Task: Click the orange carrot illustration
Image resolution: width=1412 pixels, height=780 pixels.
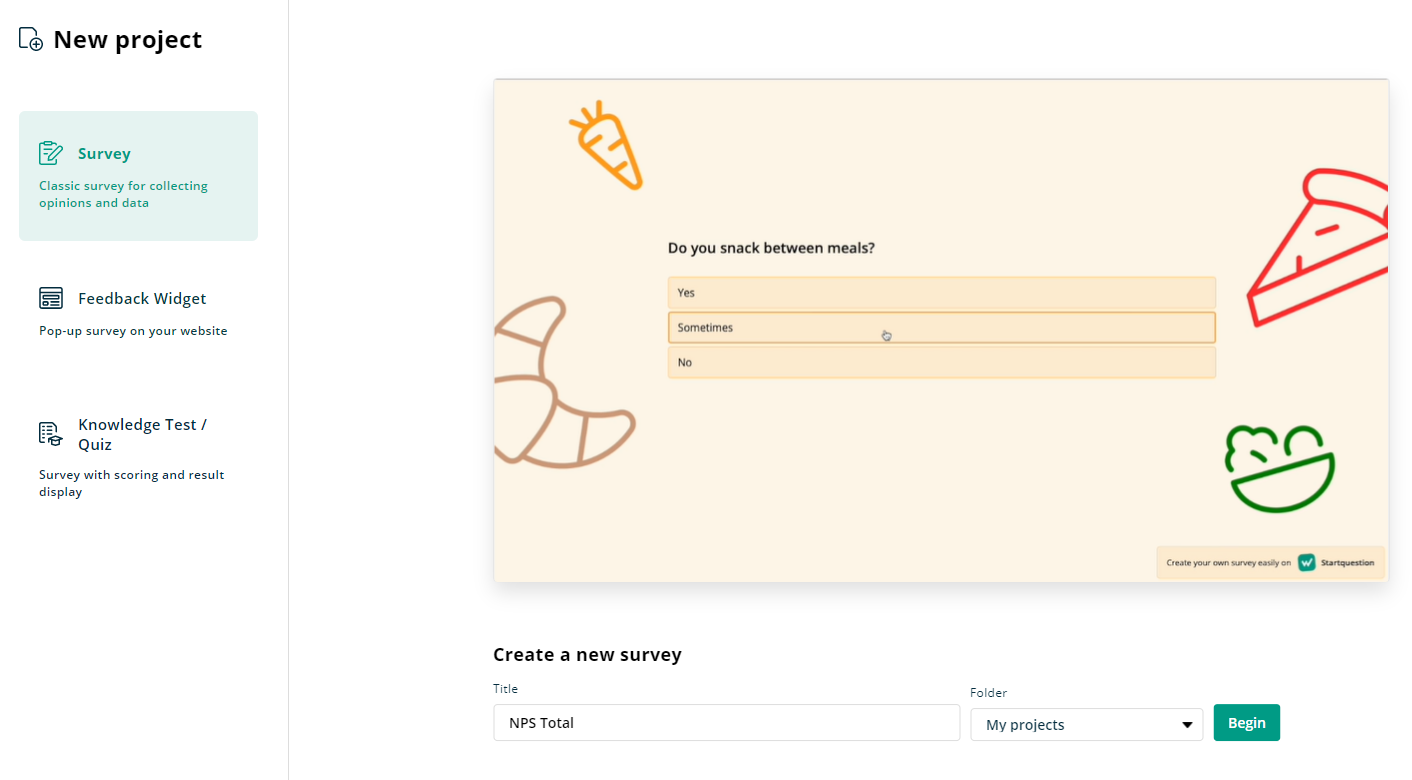Action: (606, 147)
